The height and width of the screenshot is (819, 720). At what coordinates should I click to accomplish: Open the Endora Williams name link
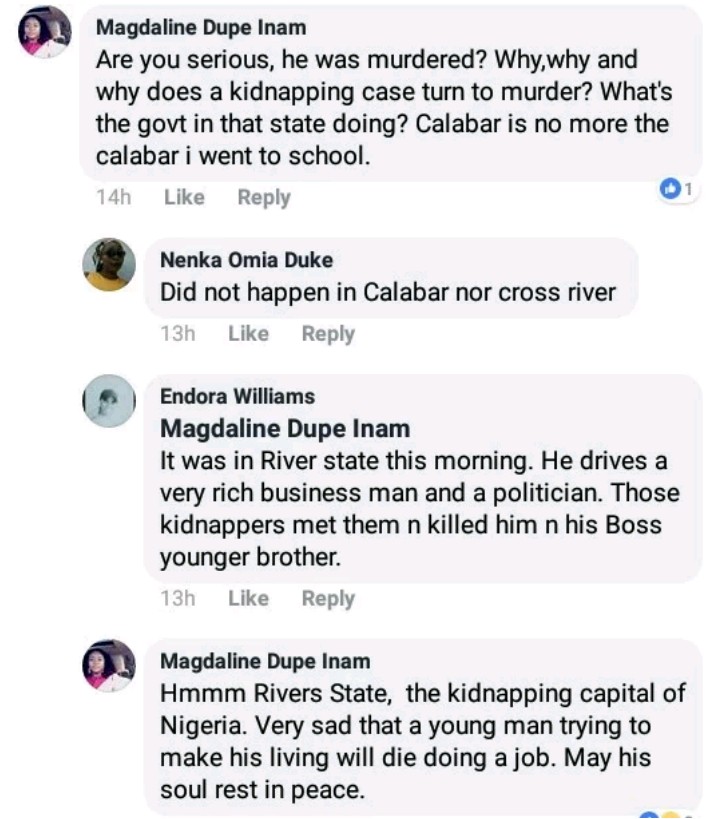tap(237, 396)
